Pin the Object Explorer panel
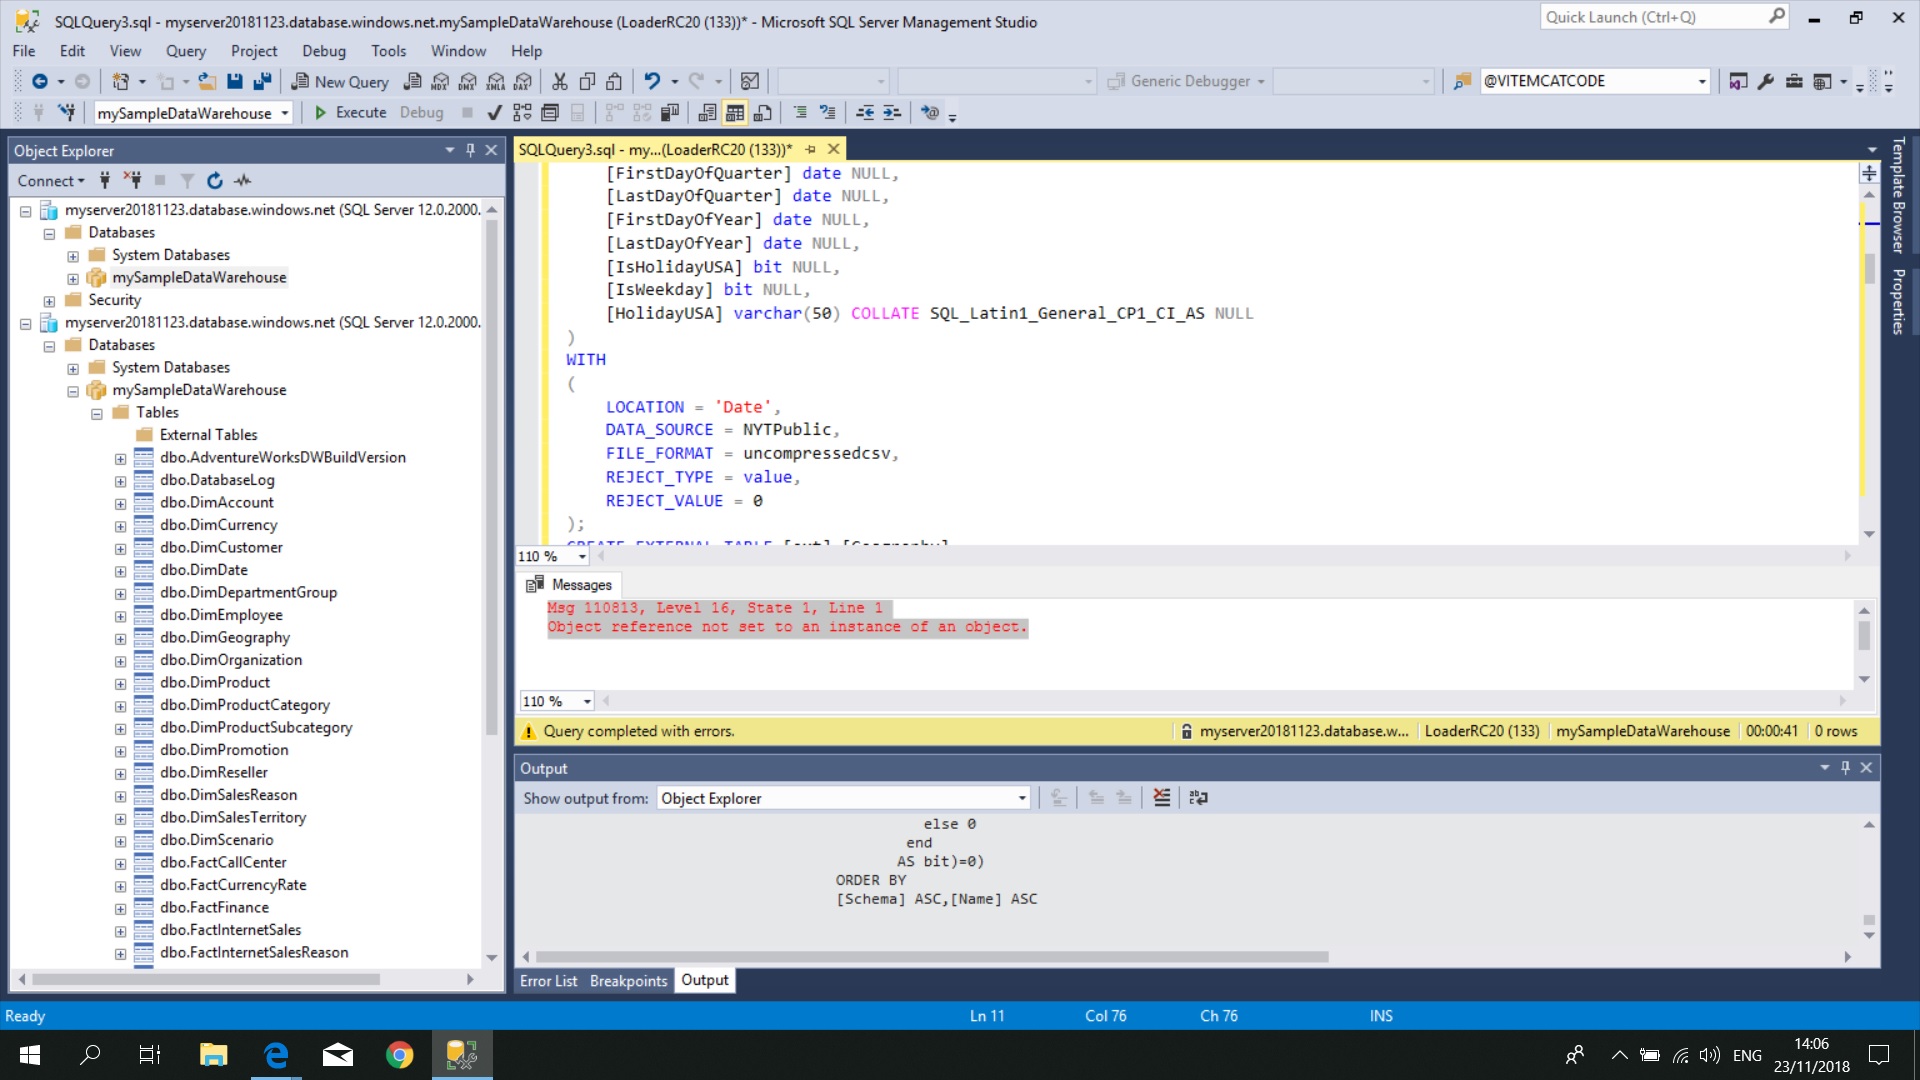This screenshot has height=1080, width=1920. pos(469,150)
